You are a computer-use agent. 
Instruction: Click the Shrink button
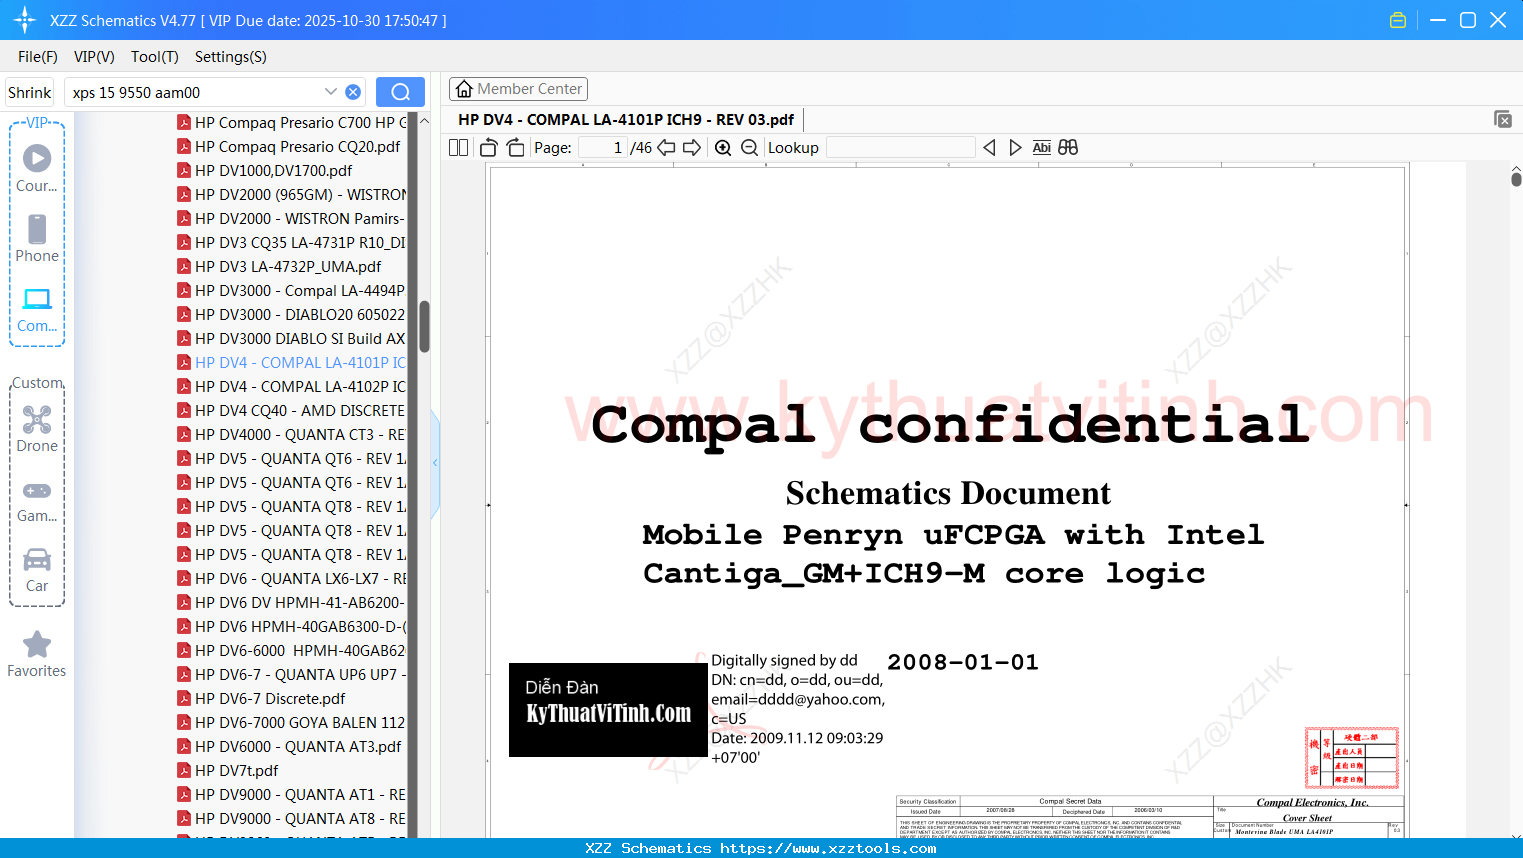click(29, 92)
